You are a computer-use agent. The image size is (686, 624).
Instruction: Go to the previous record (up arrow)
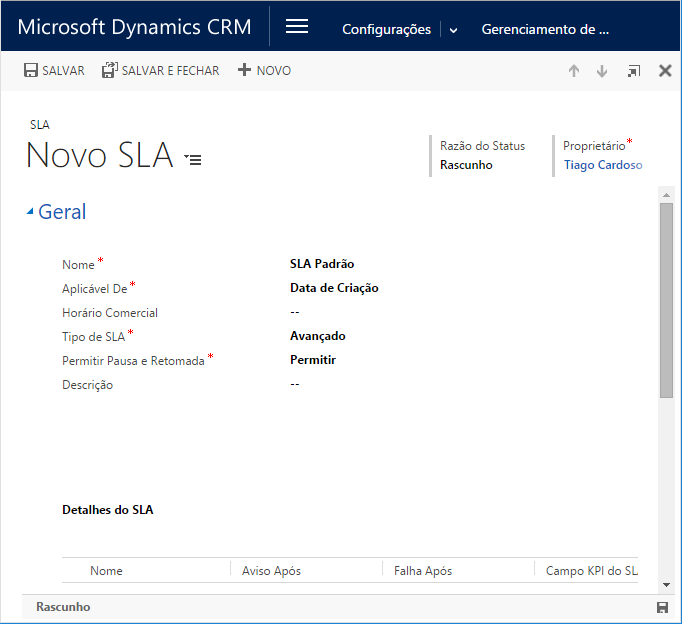click(574, 71)
